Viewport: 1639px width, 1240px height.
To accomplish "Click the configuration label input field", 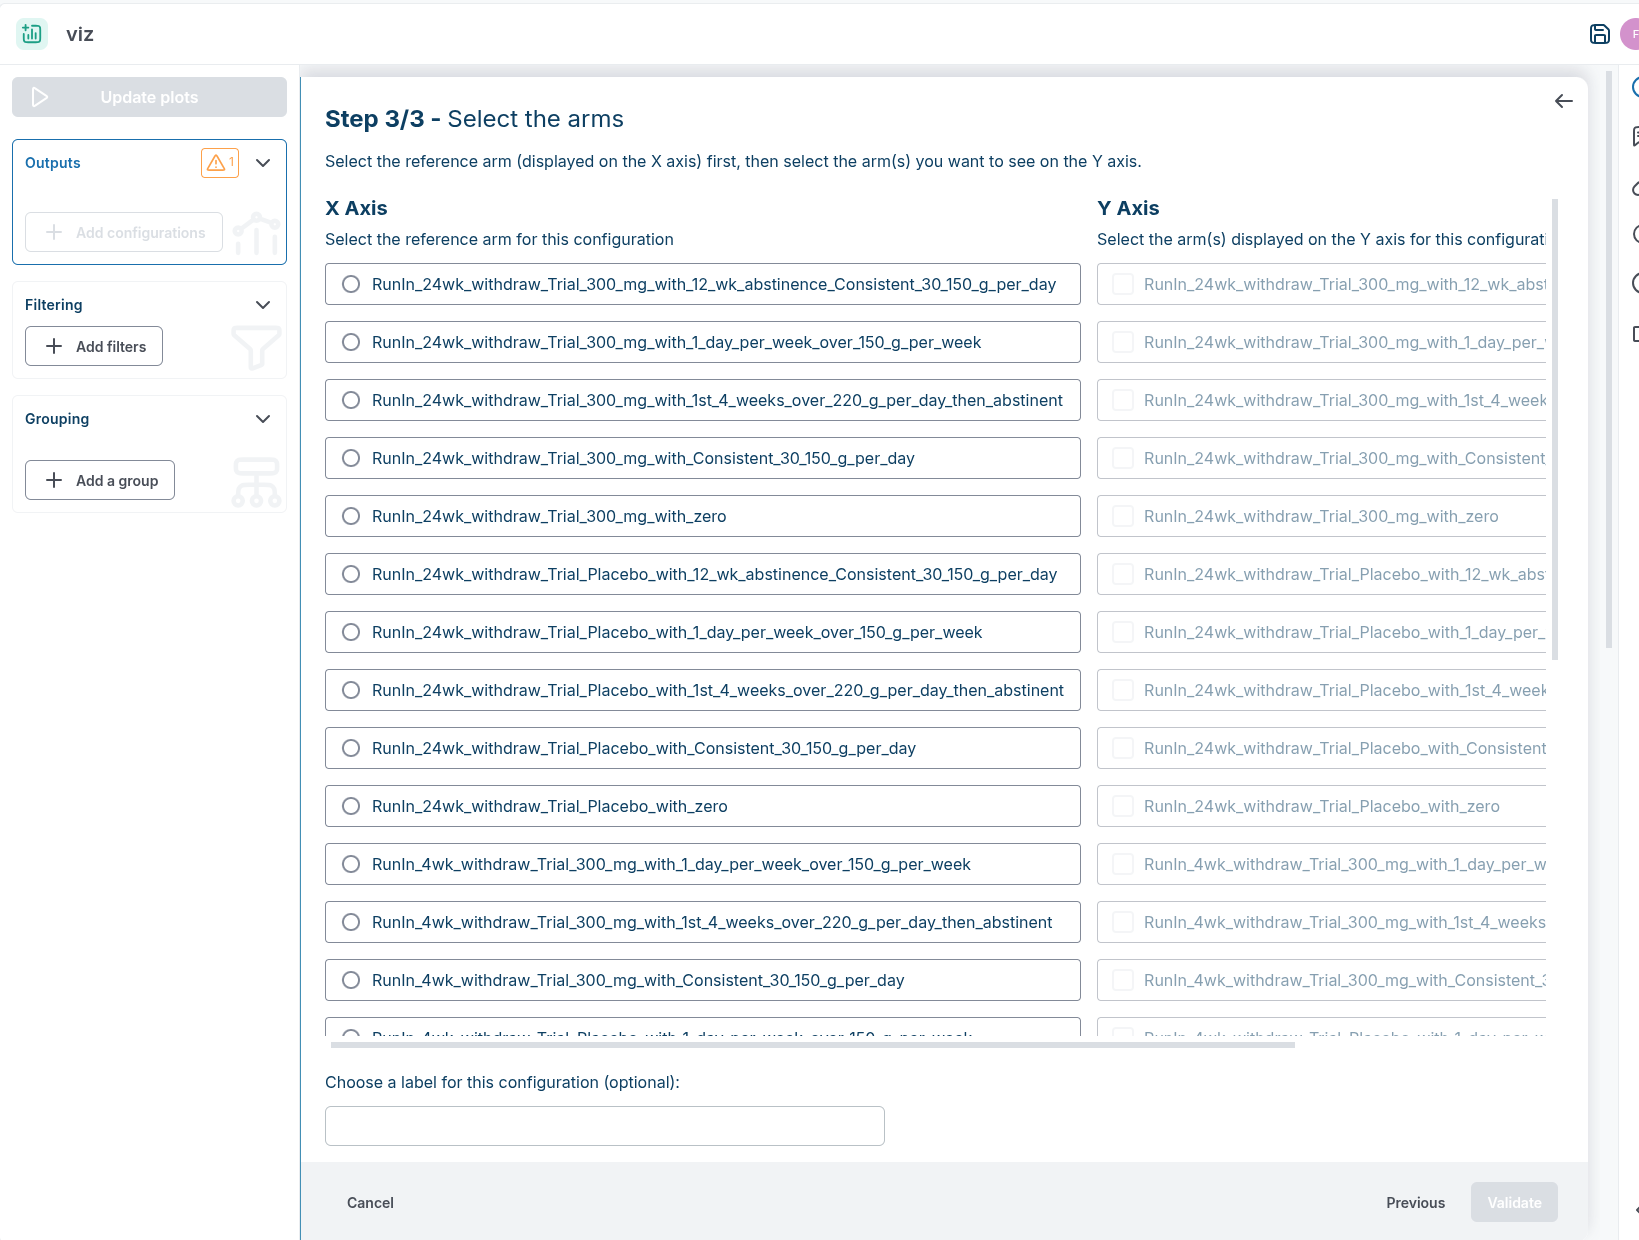I will (604, 1126).
